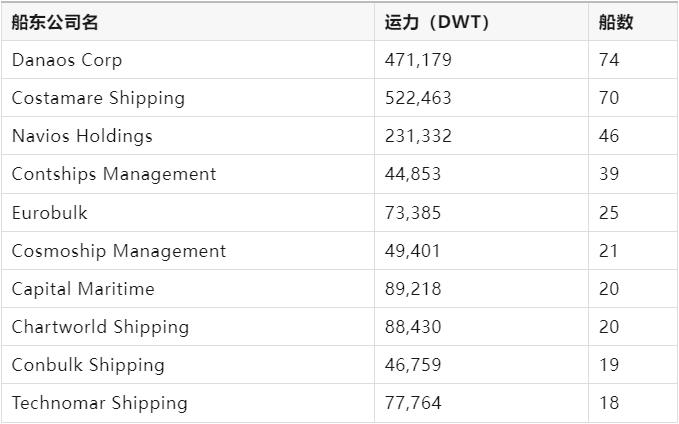The width and height of the screenshot is (679, 424).
Task: Click the 471,179 capacity value
Action: point(418,60)
